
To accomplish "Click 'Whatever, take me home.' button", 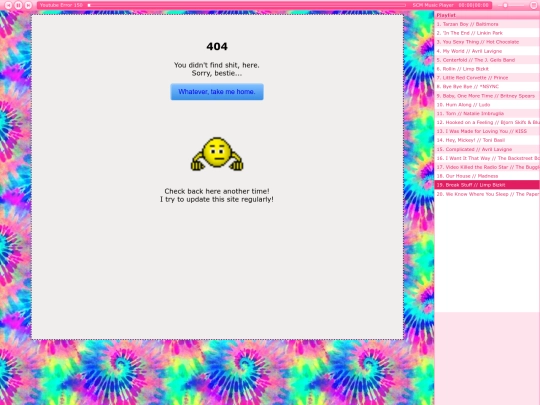I will click(x=217, y=92).
